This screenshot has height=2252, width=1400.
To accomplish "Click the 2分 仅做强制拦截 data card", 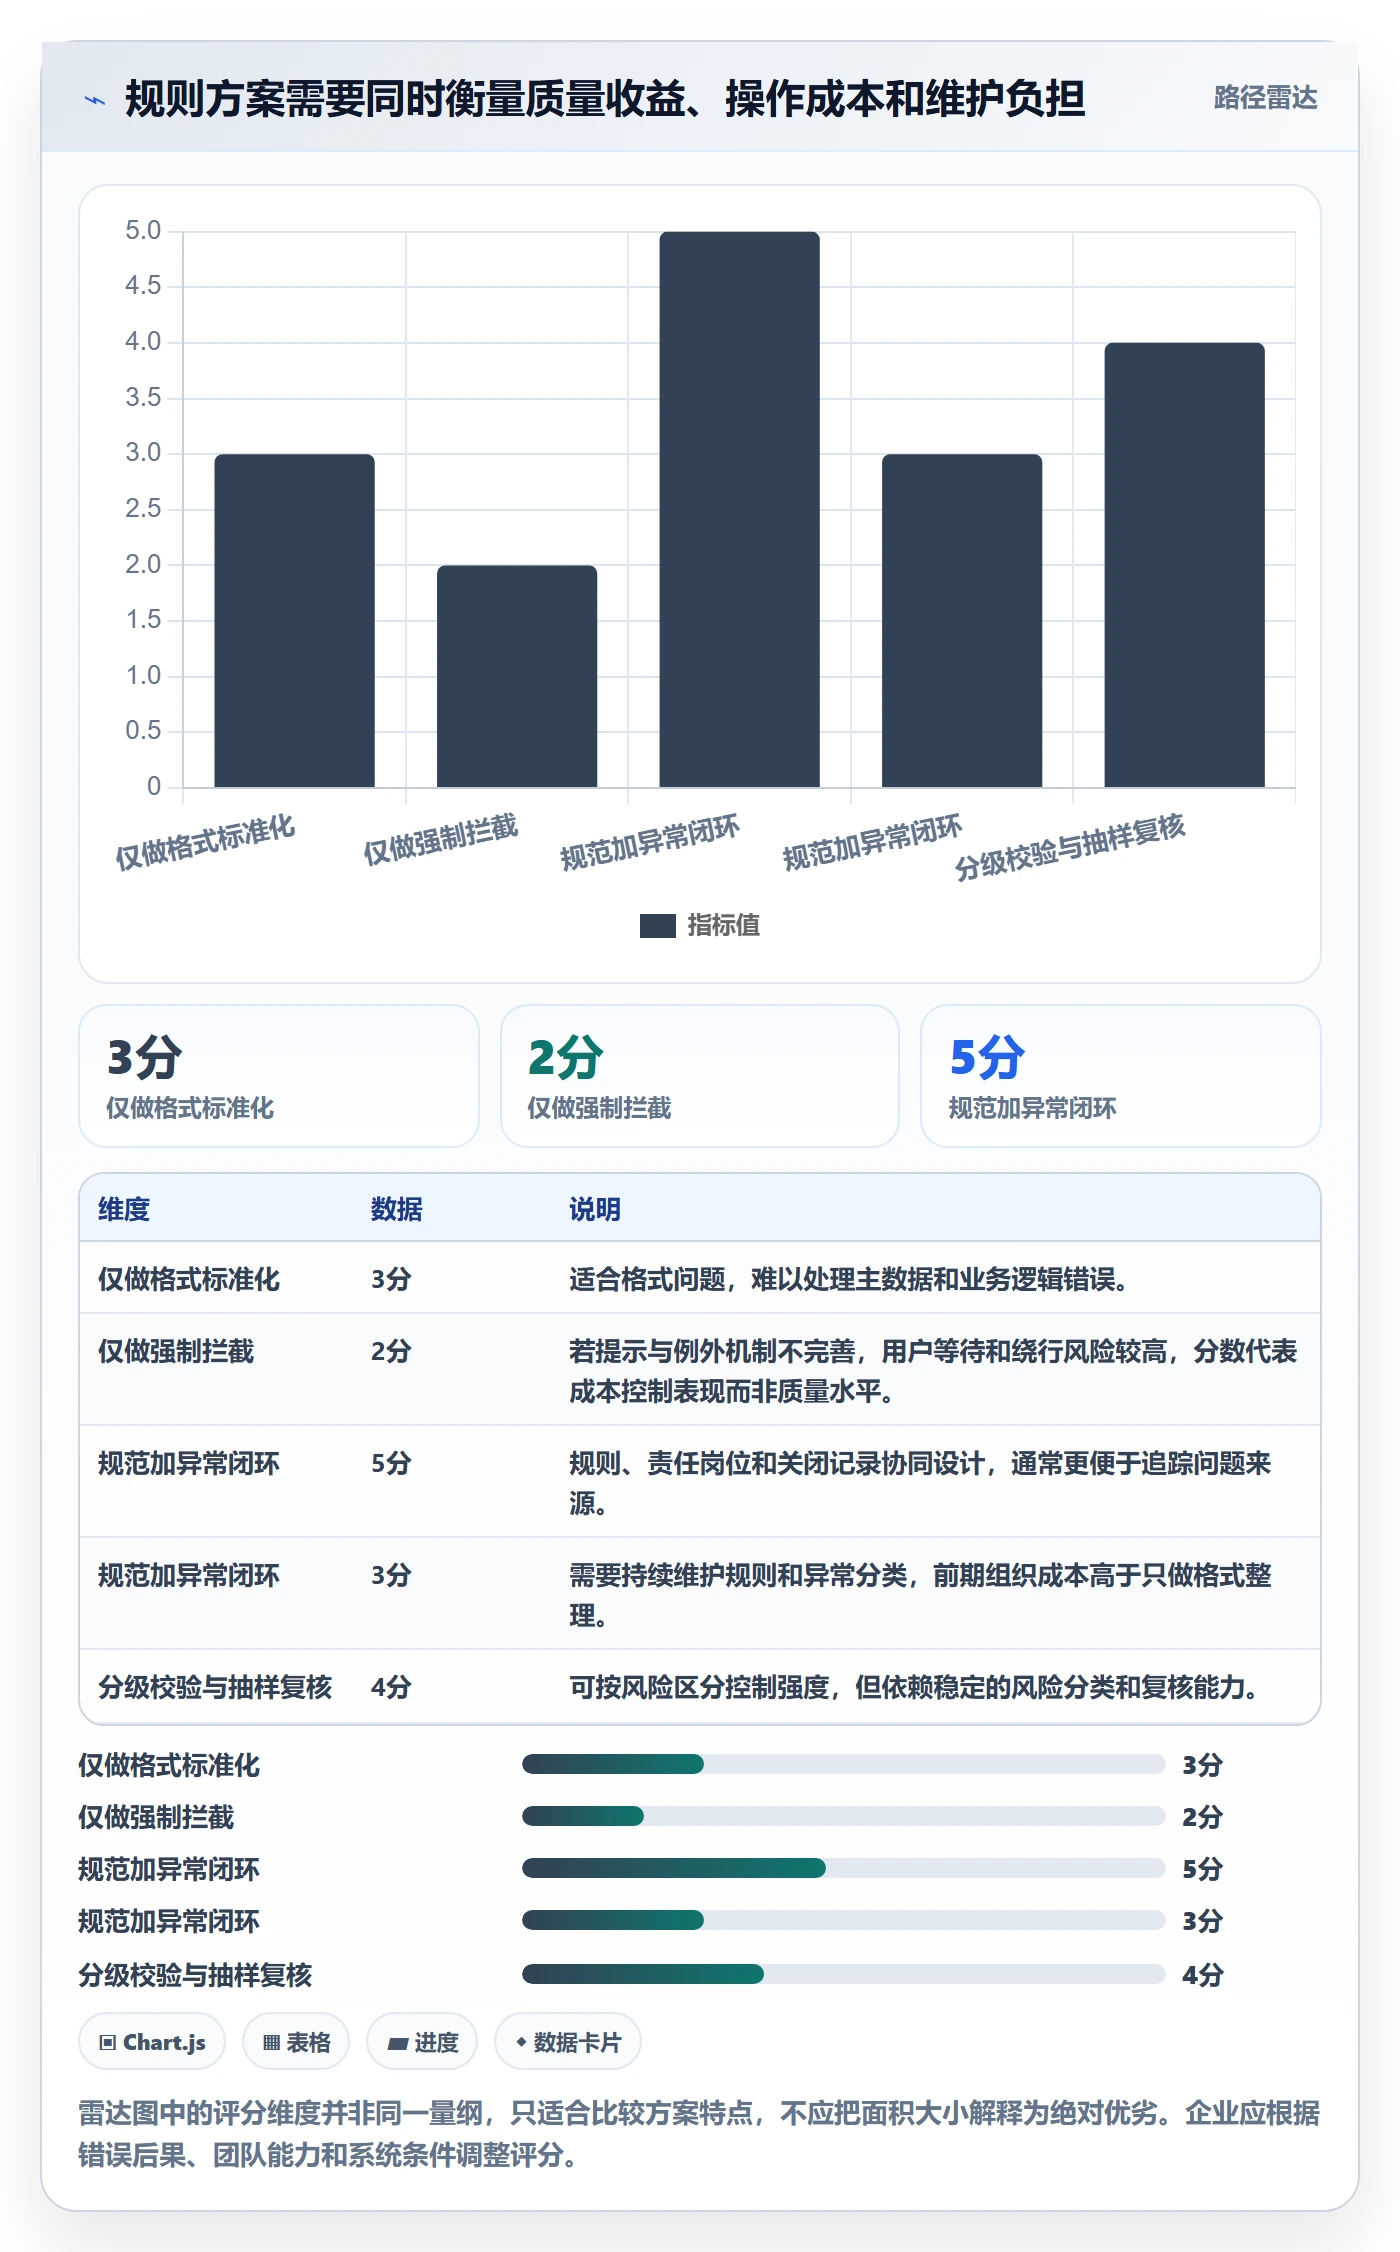I will [700, 1076].
